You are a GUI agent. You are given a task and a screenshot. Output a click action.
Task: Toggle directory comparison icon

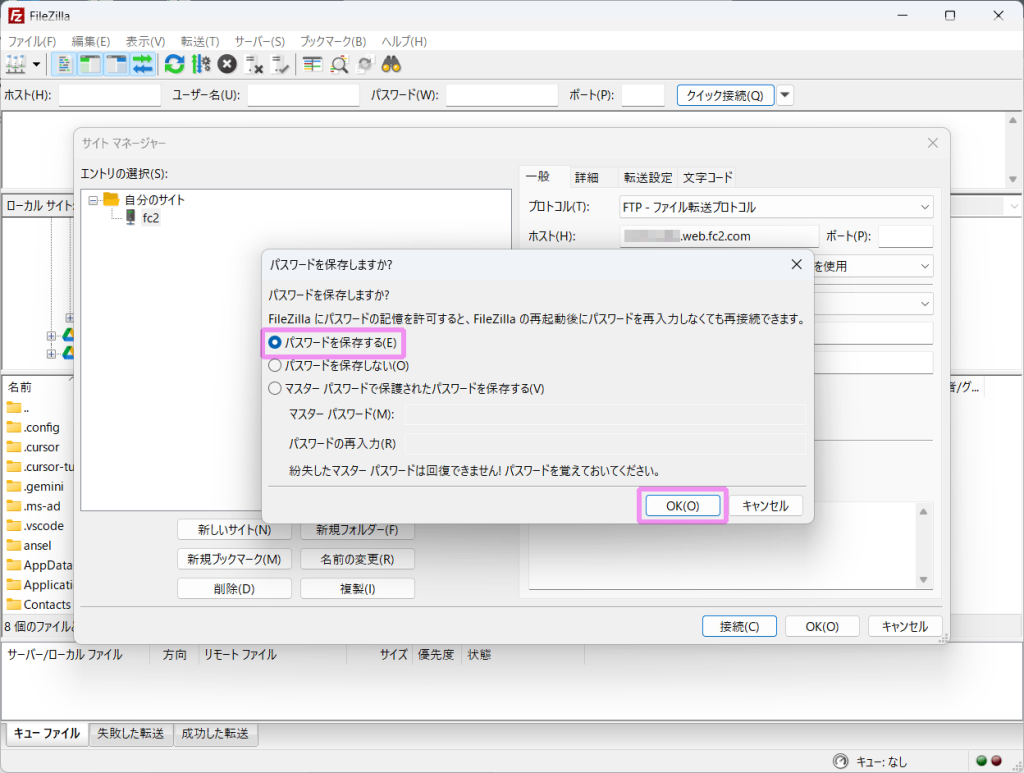click(x=339, y=64)
